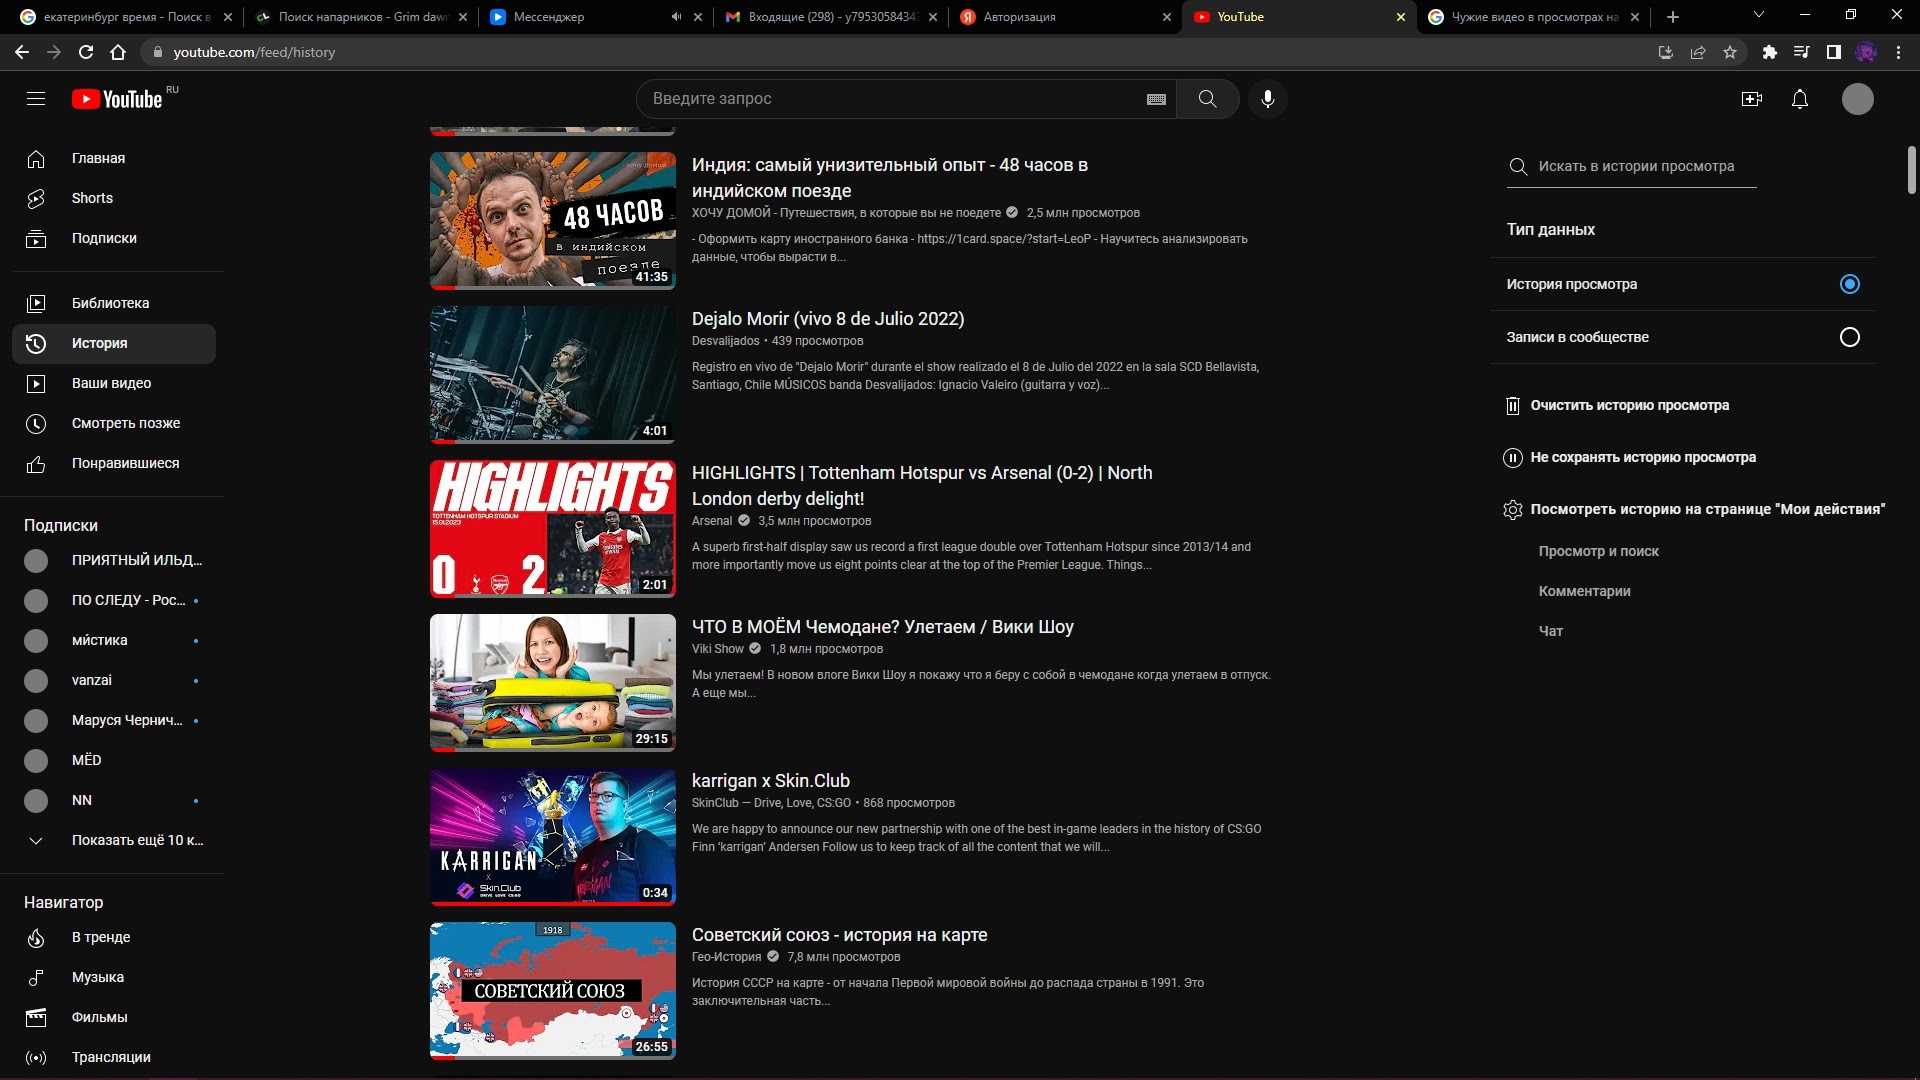Image resolution: width=1920 pixels, height=1080 pixels.
Task: Open Фильмы in Navigator
Action: point(114,1017)
